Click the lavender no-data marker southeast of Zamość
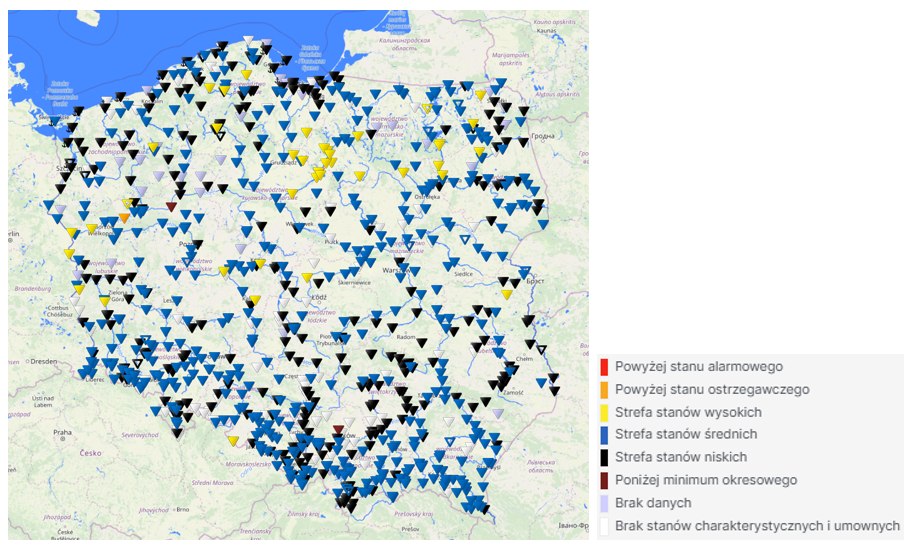The image size is (913, 546). (498, 414)
